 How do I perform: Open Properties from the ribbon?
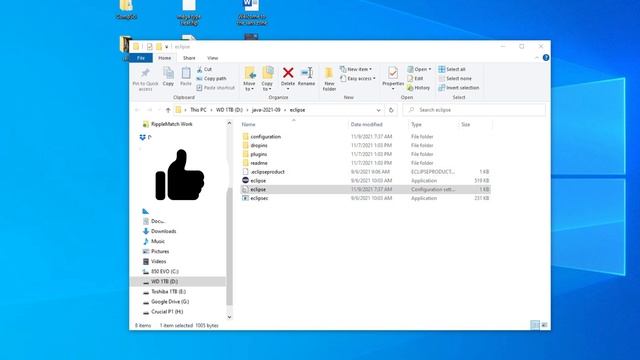[393, 78]
